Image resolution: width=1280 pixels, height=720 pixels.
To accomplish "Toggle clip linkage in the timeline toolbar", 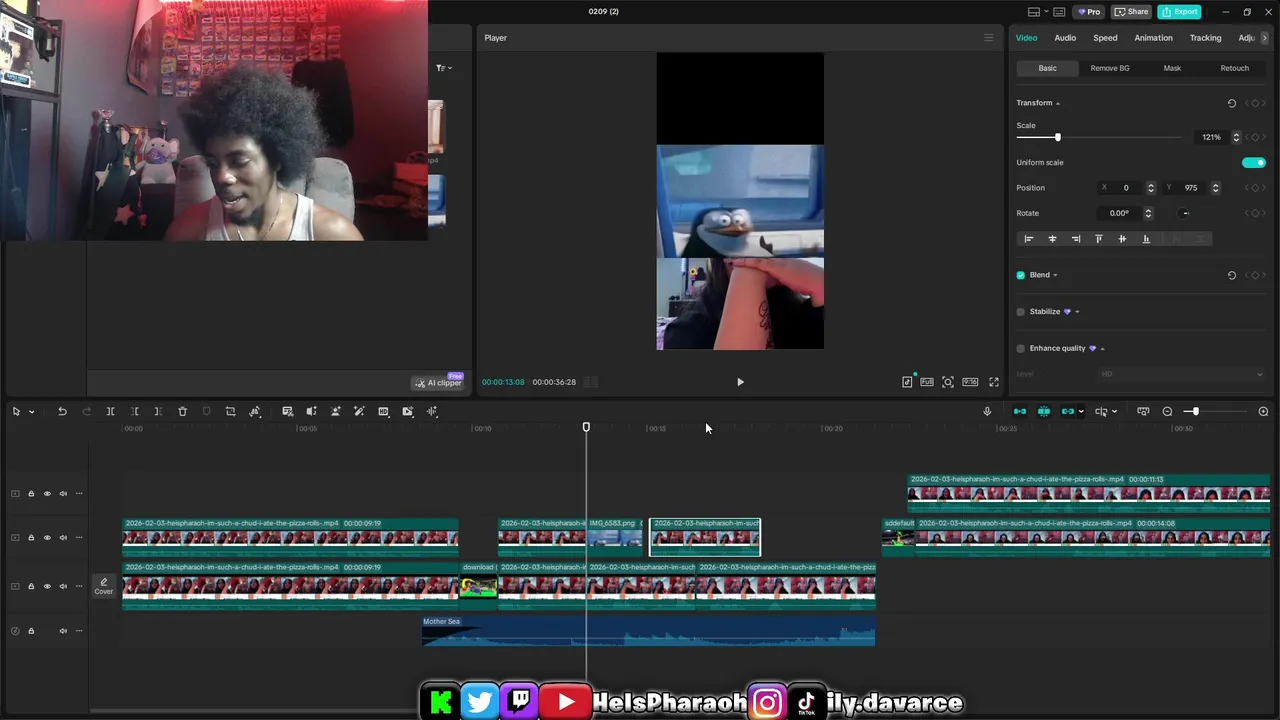I will (x=1068, y=411).
